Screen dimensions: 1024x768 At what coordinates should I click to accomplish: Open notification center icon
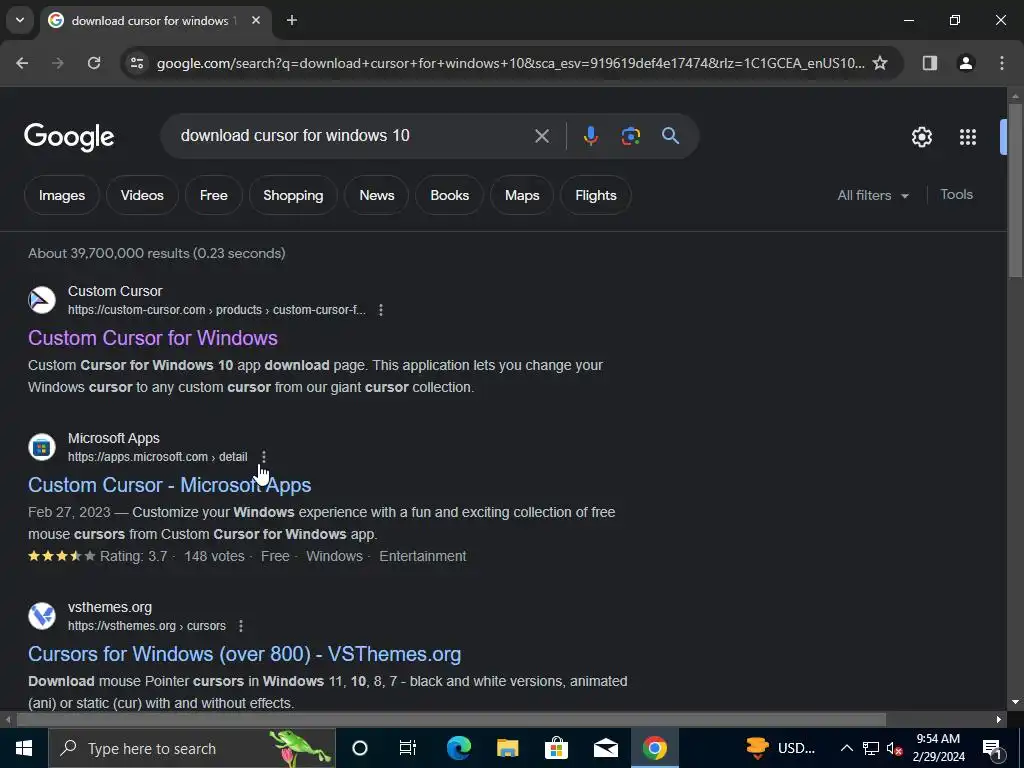point(993,748)
